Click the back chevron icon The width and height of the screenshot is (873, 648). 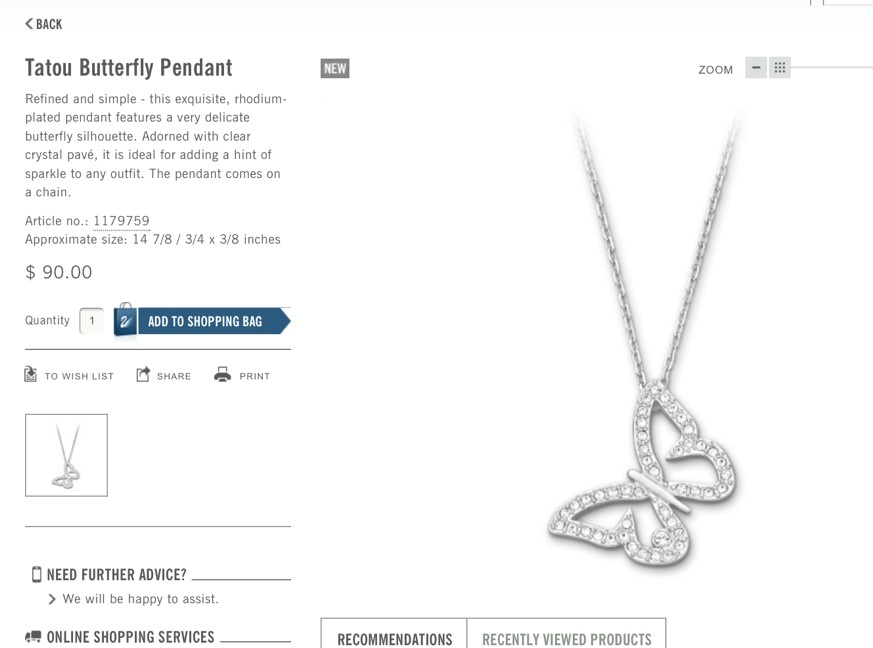point(29,23)
